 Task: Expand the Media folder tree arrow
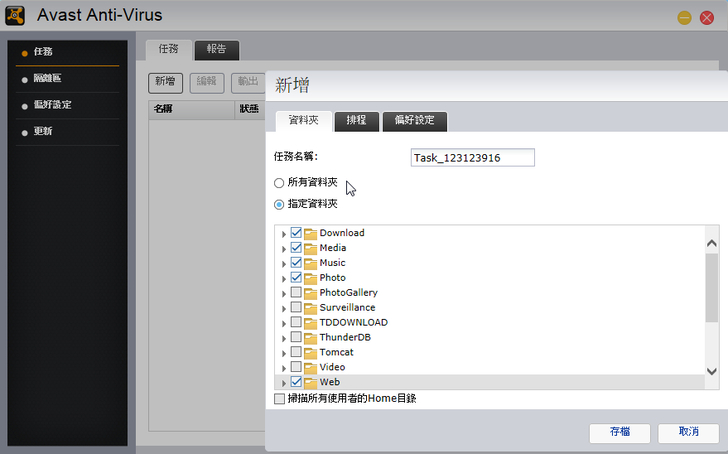pos(284,249)
